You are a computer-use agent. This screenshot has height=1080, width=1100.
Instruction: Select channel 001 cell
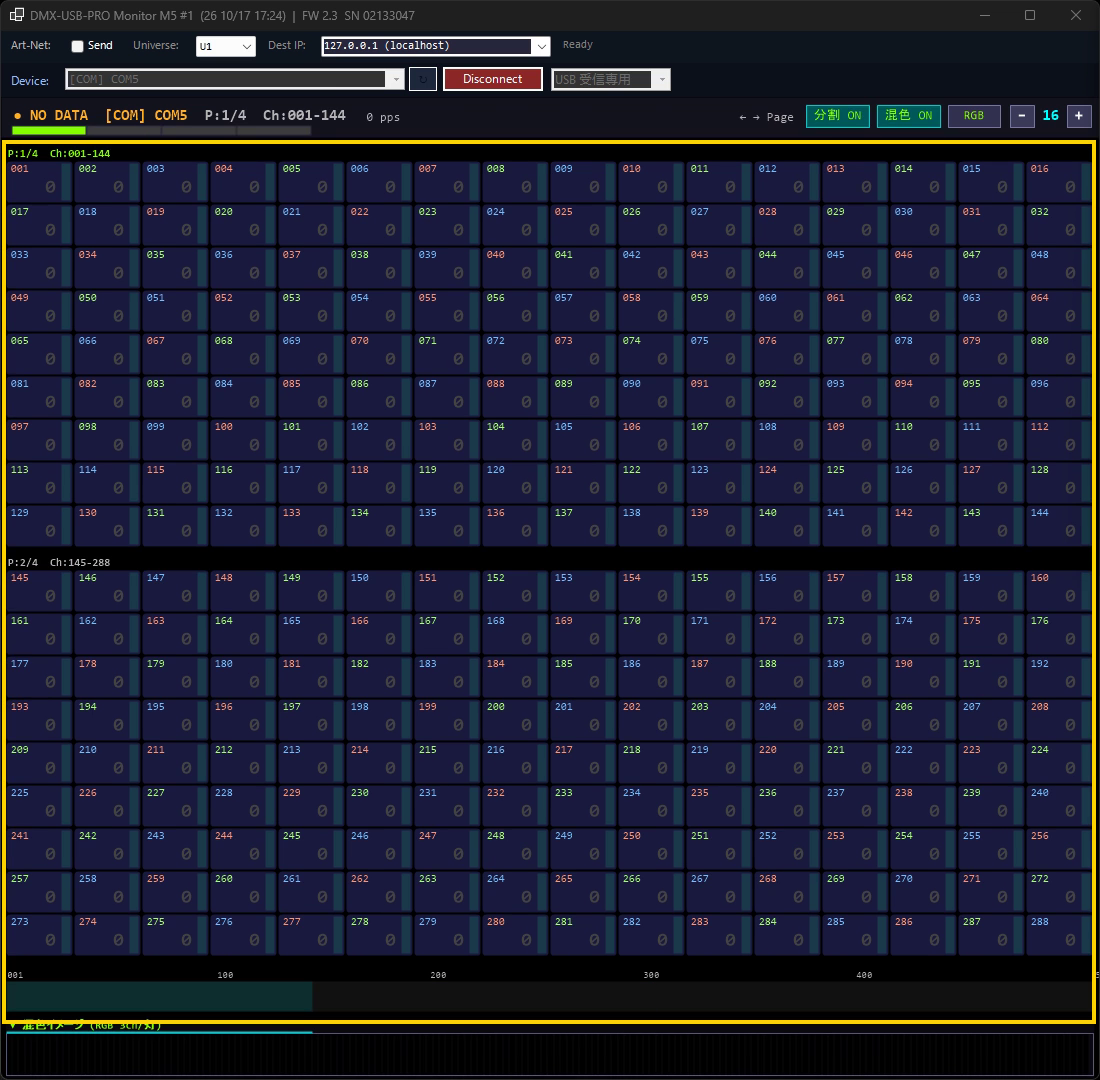(39, 182)
